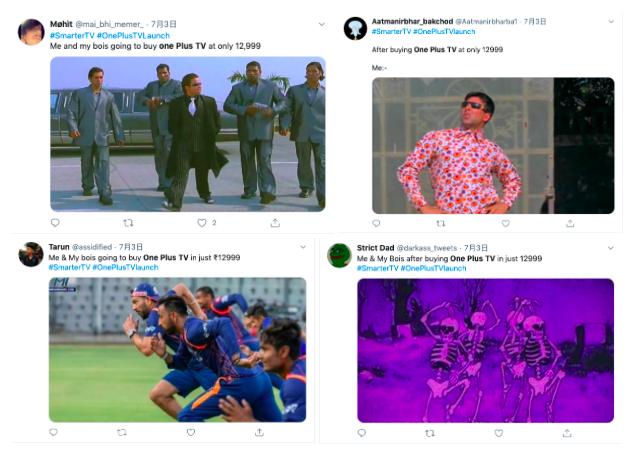Screen dimensions: 627x449
Task: Like Aatmanirbhar_bakchod's tweet
Action: point(505,224)
